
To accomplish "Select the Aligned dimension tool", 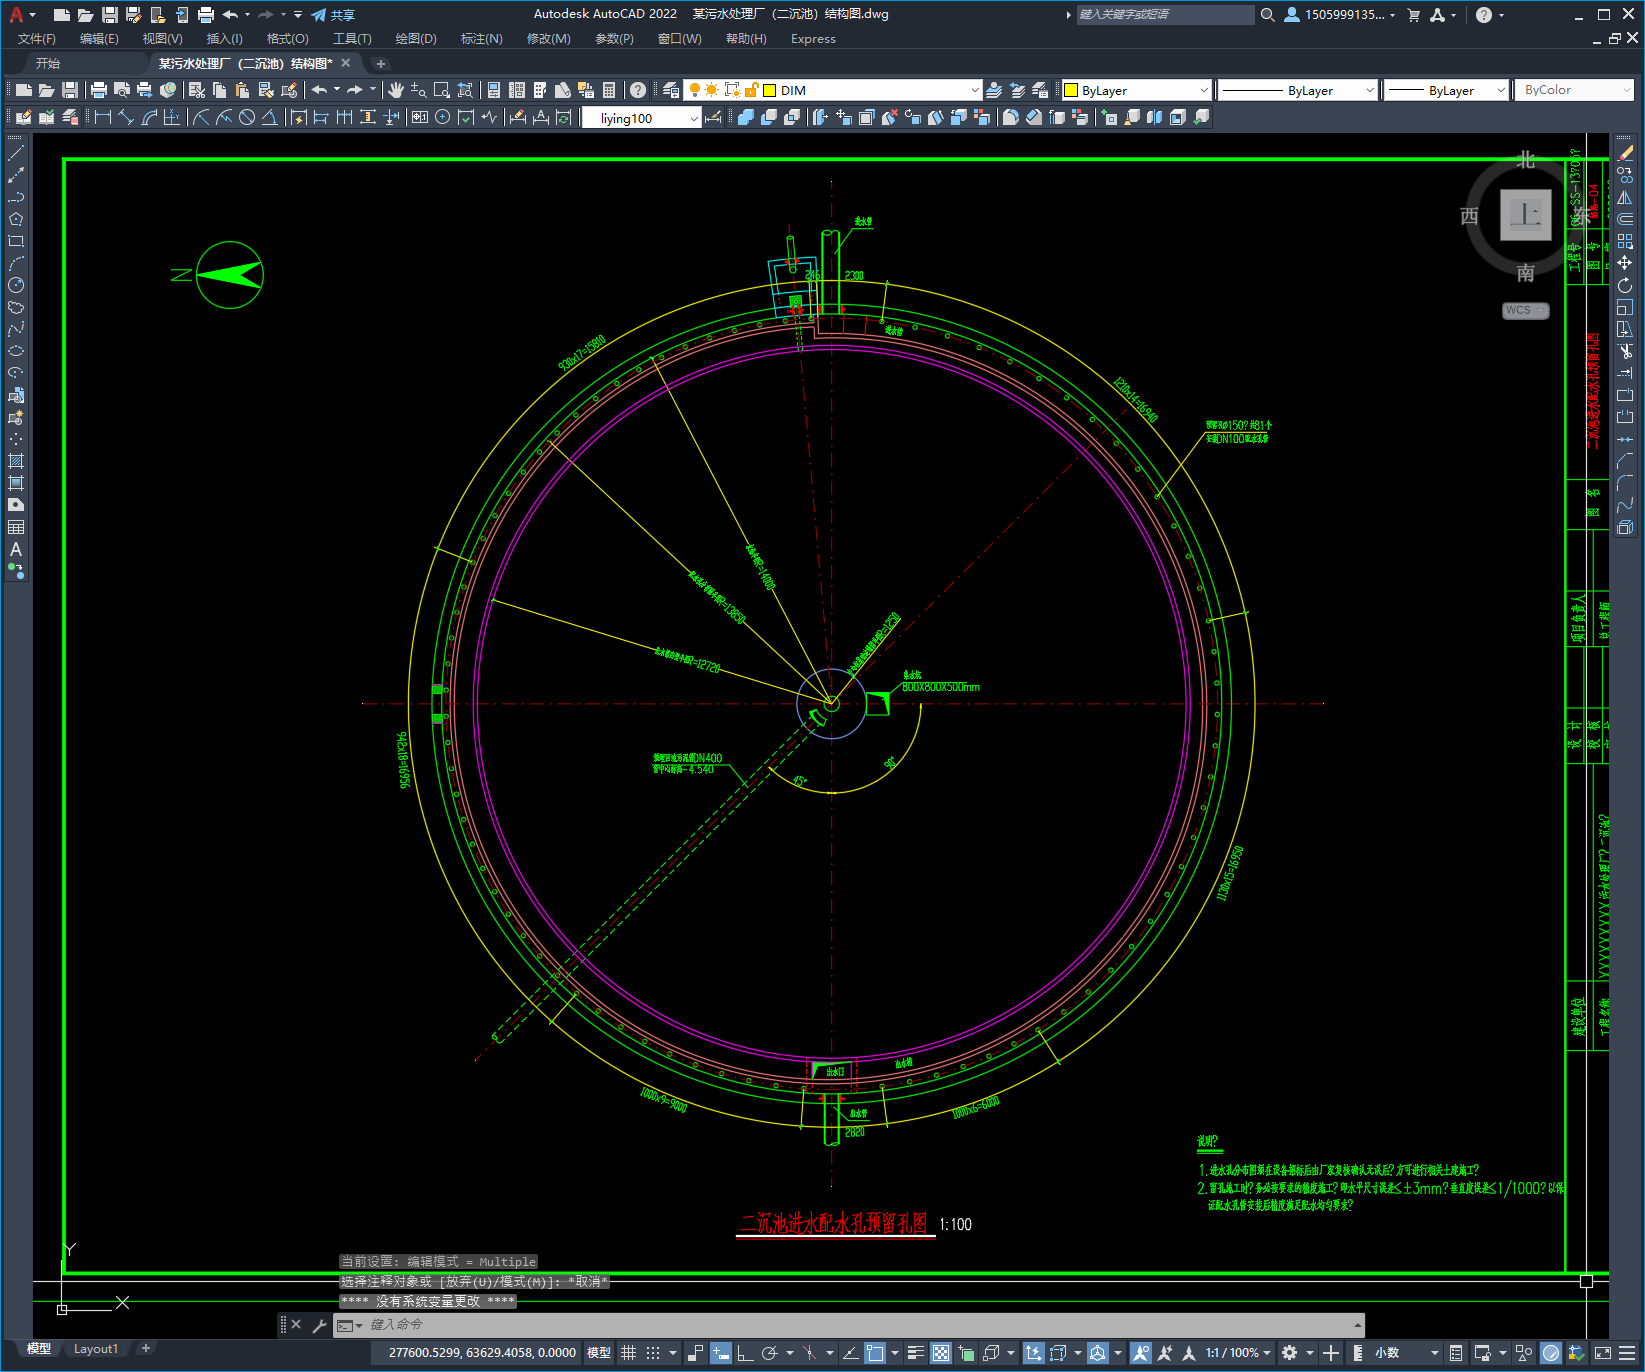I will click(x=125, y=117).
